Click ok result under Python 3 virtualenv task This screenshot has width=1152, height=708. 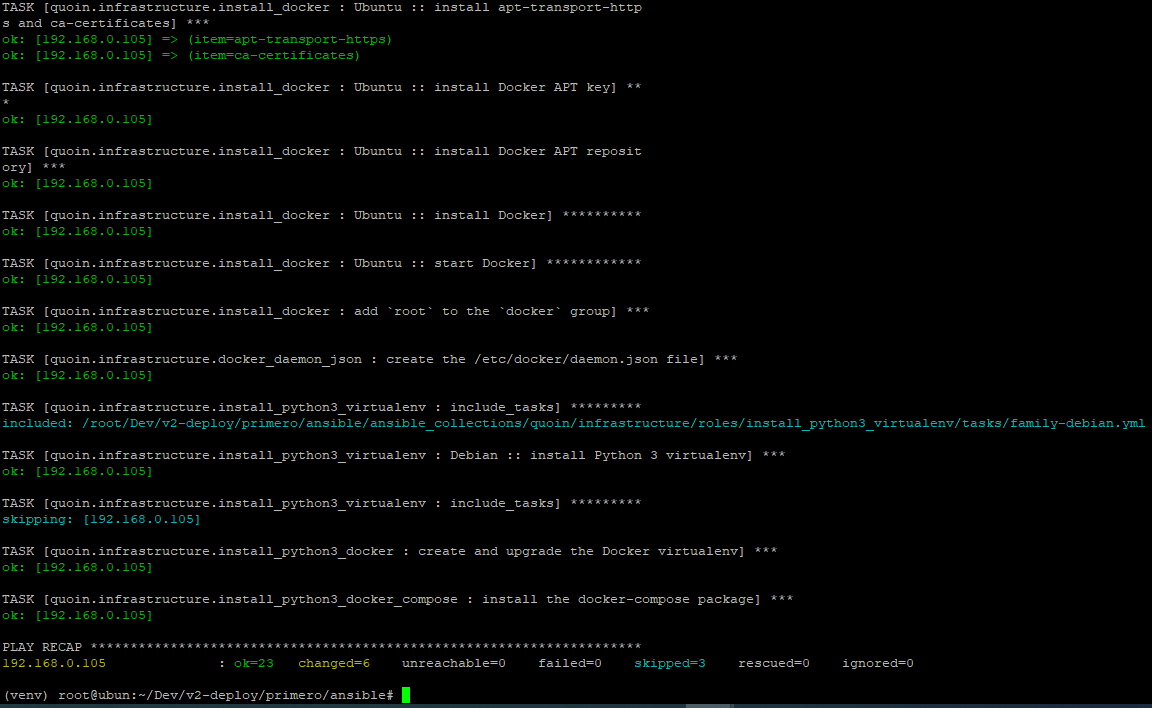click(x=77, y=472)
